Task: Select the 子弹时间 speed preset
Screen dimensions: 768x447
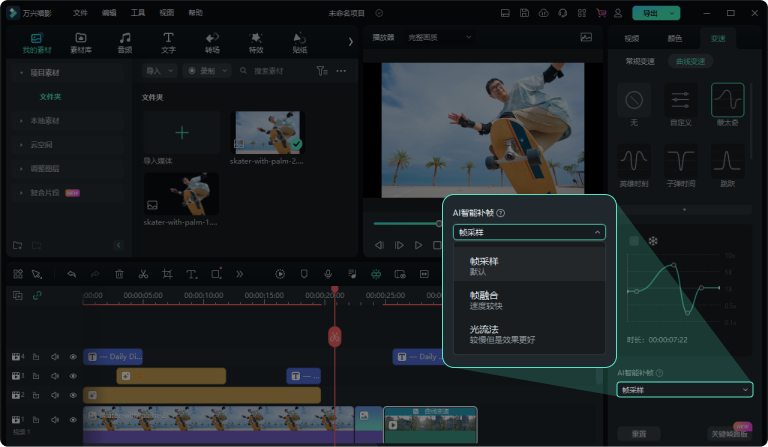Action: click(x=681, y=166)
